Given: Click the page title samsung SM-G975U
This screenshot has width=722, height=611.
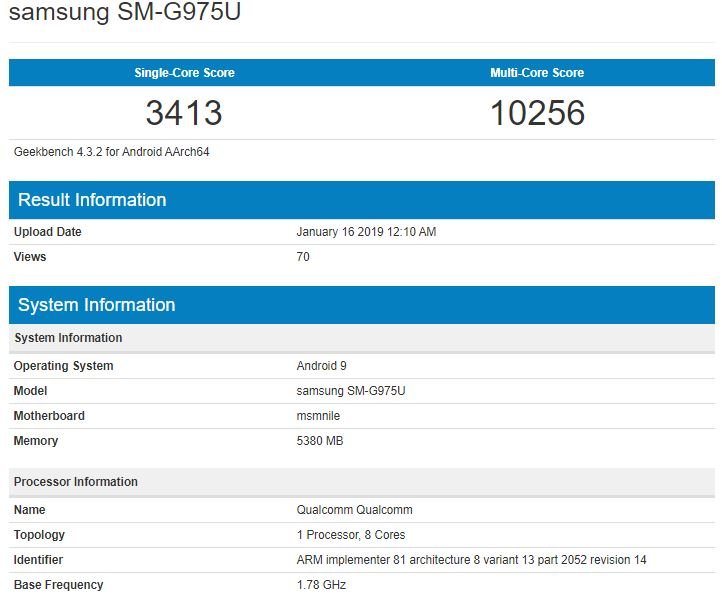Looking at the screenshot, I should click(125, 11).
